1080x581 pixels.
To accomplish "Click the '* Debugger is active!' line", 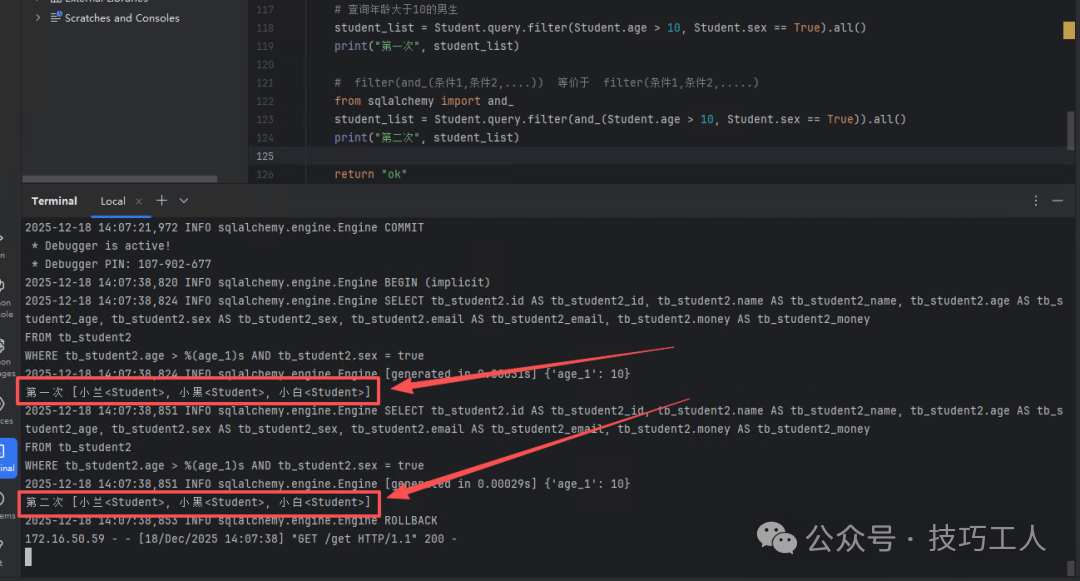I will coord(101,246).
